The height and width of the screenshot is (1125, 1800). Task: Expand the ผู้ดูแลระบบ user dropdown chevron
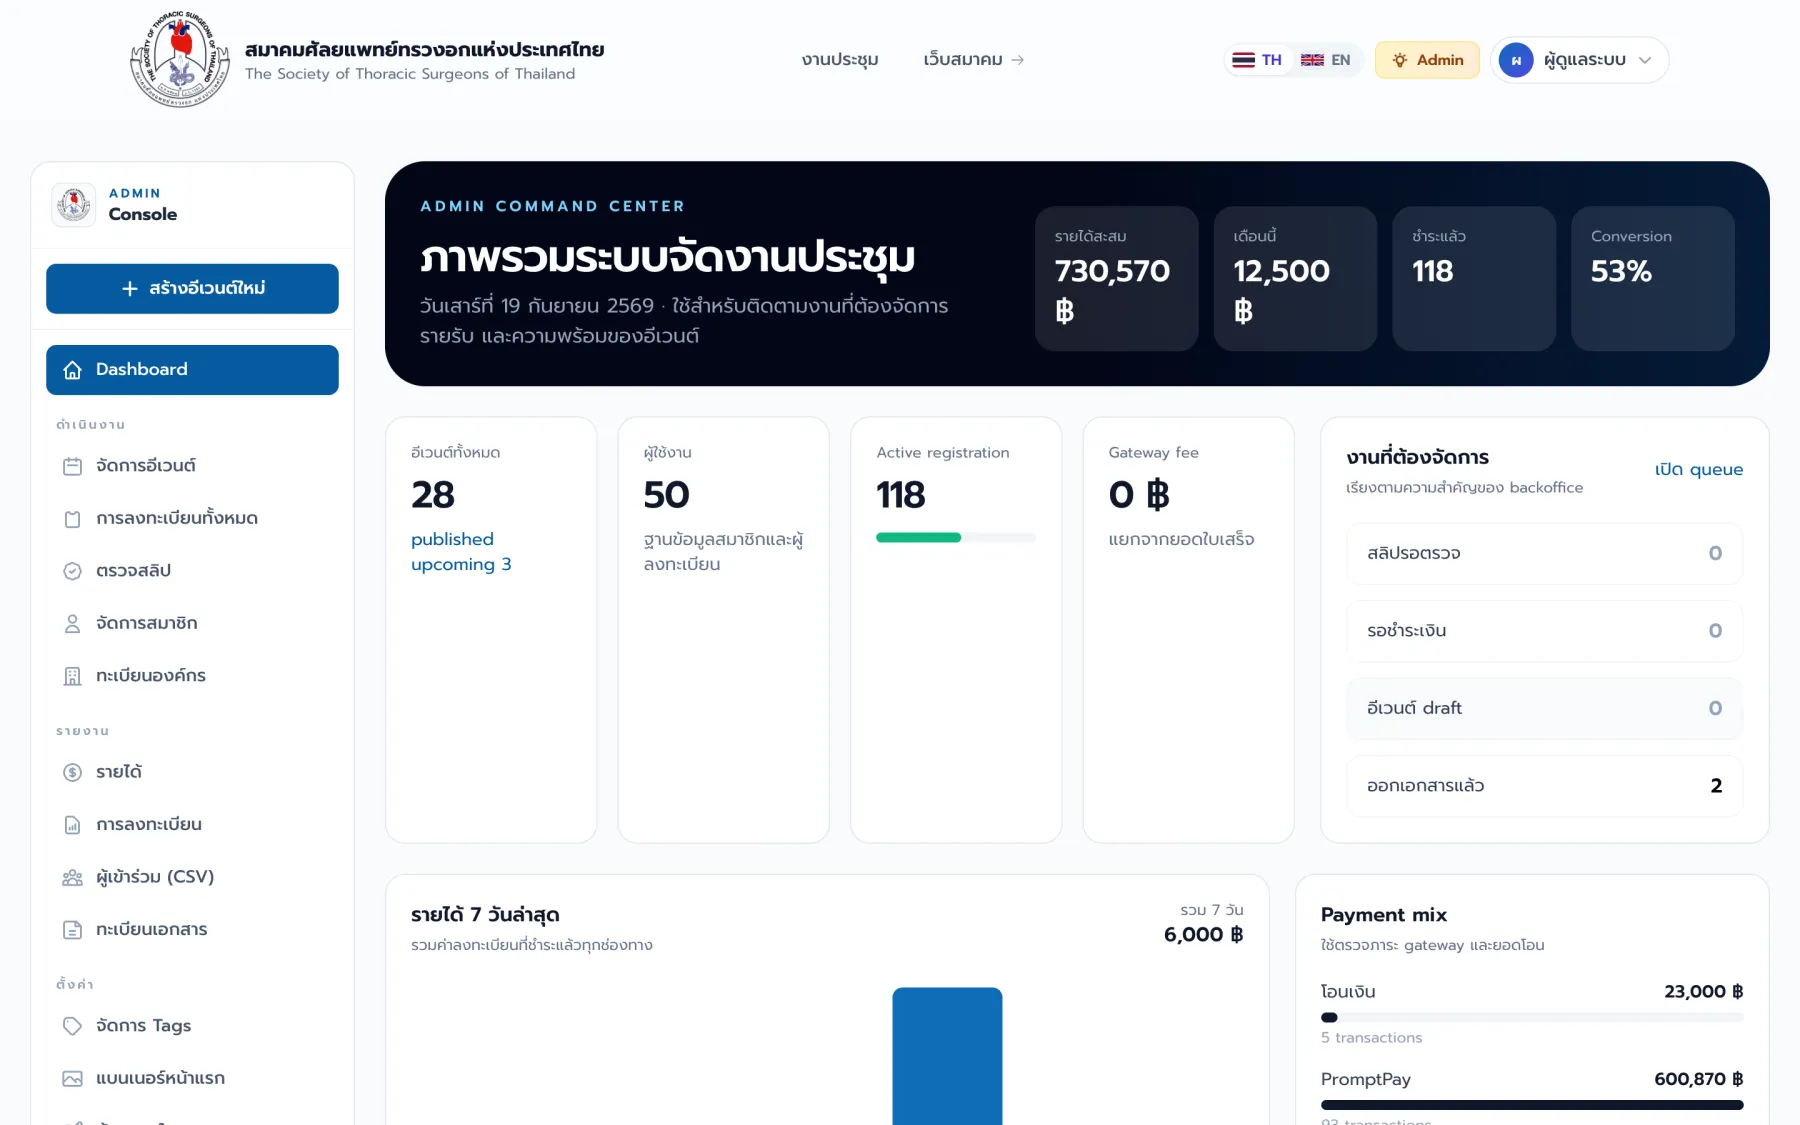(1645, 60)
